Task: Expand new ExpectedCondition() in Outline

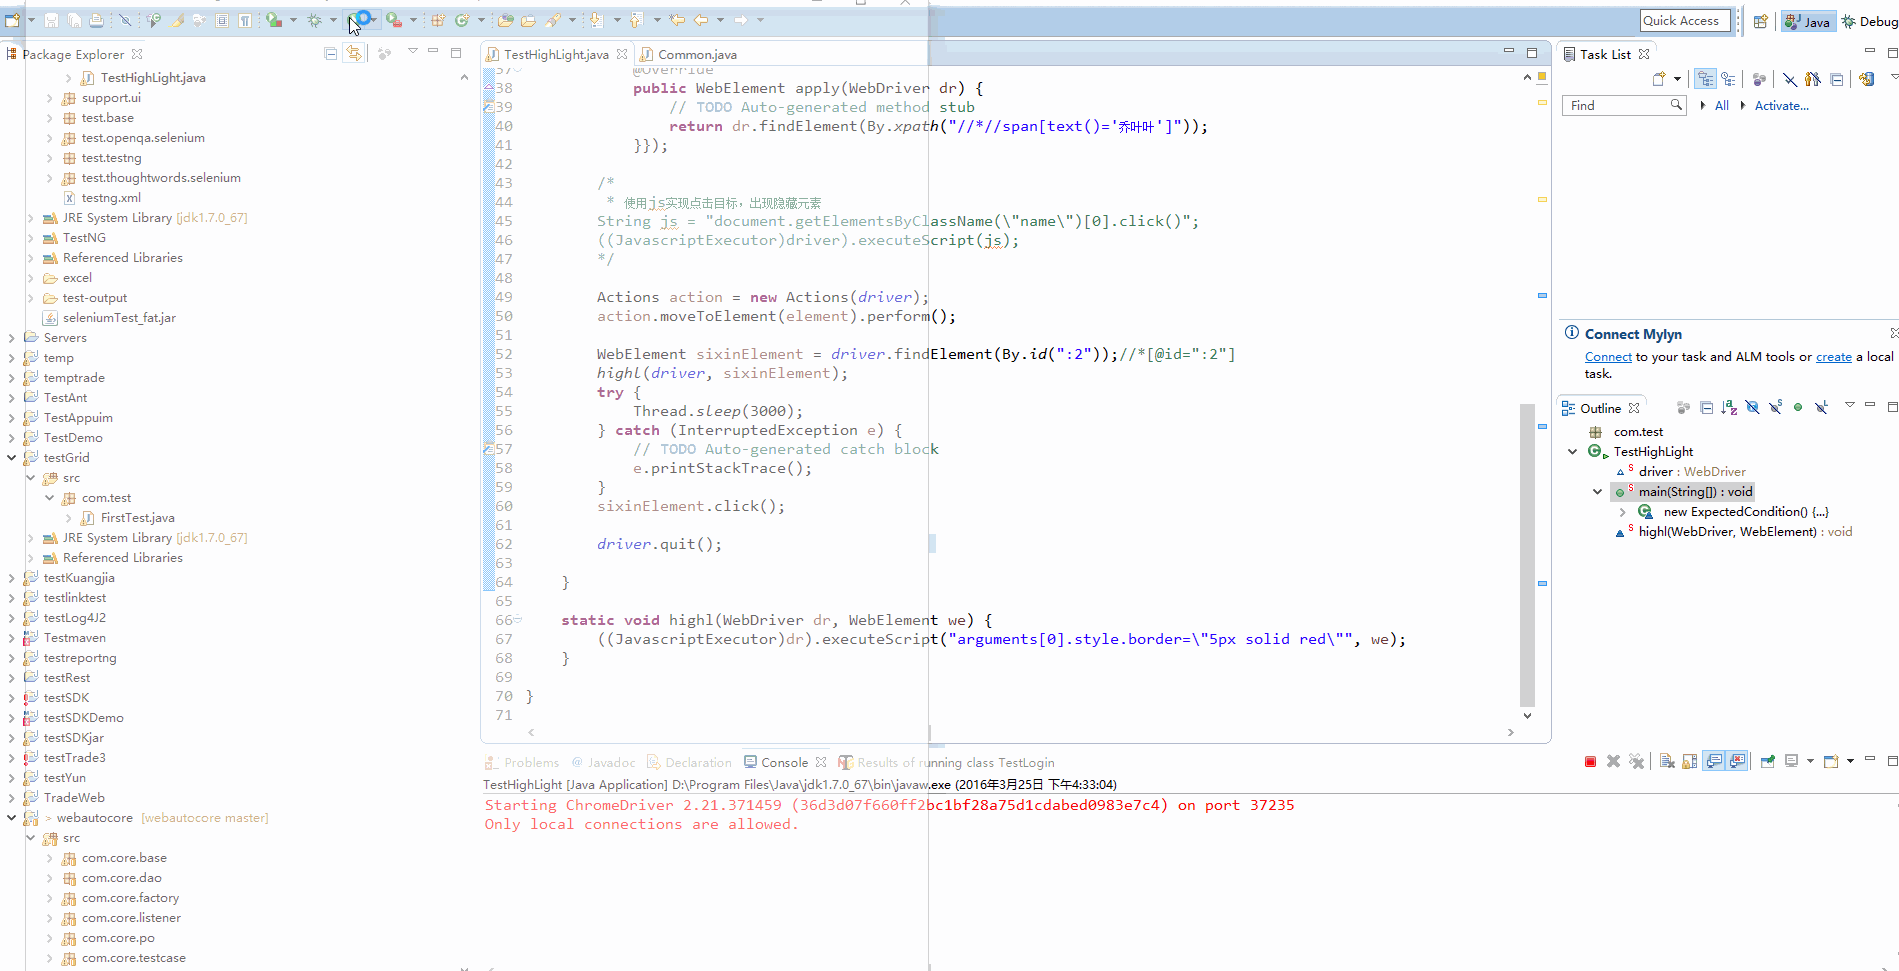Action: coord(1622,512)
